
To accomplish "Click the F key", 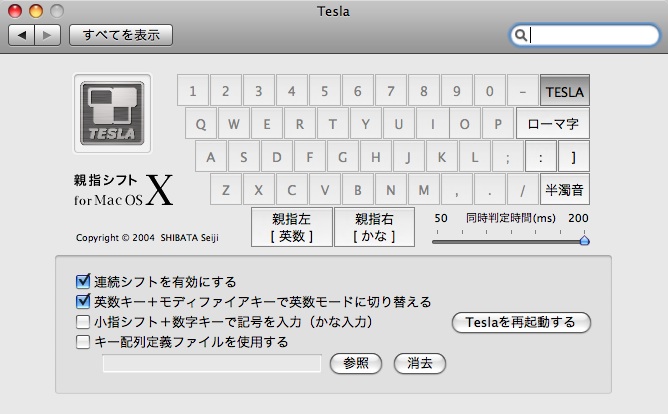I will 310,157.
